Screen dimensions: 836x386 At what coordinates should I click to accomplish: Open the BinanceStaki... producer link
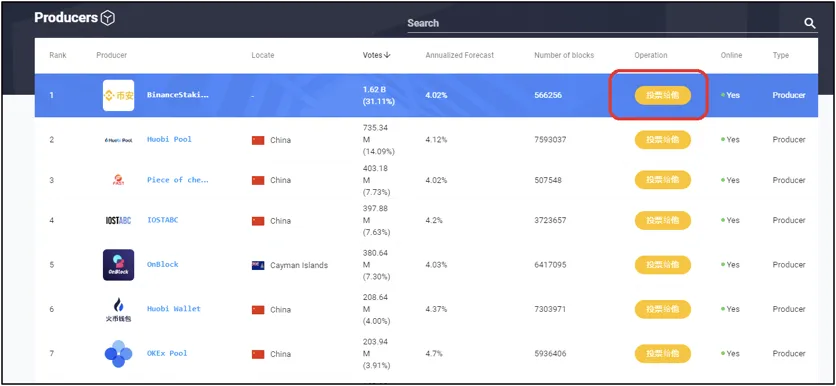tap(178, 95)
